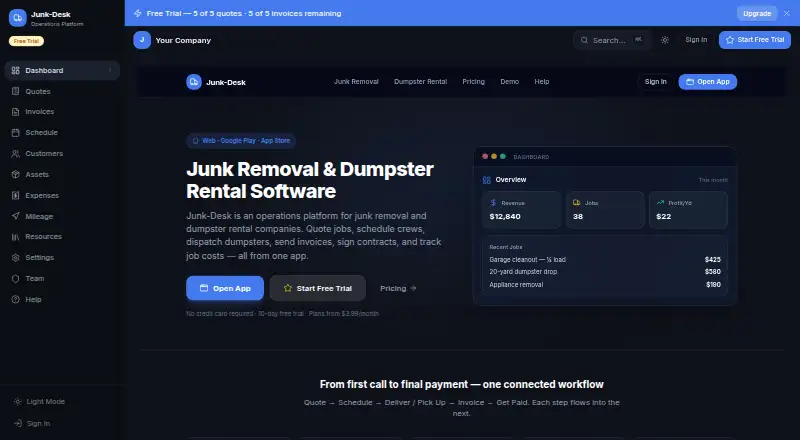Click '20-yard dumpster drop' row
The image size is (800, 440).
pos(605,272)
